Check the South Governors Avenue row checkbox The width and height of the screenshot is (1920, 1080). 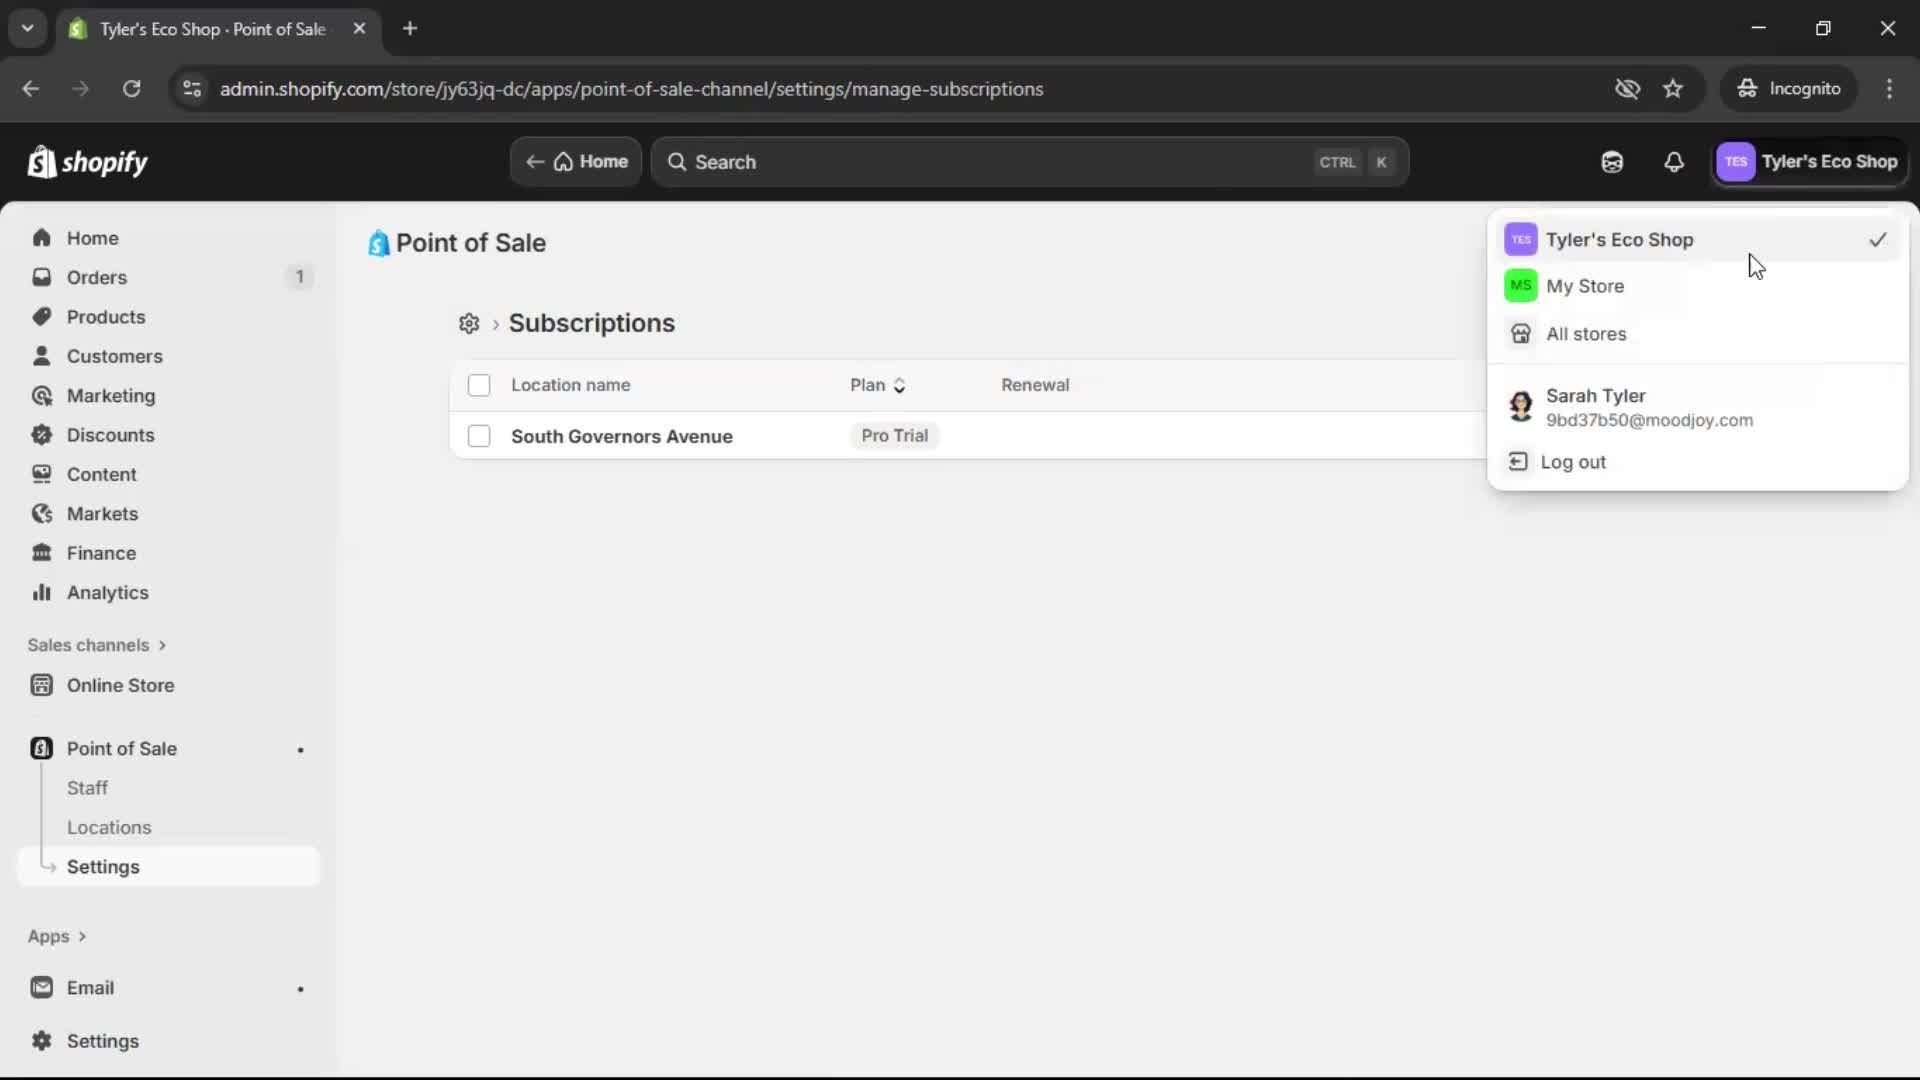[479, 436]
